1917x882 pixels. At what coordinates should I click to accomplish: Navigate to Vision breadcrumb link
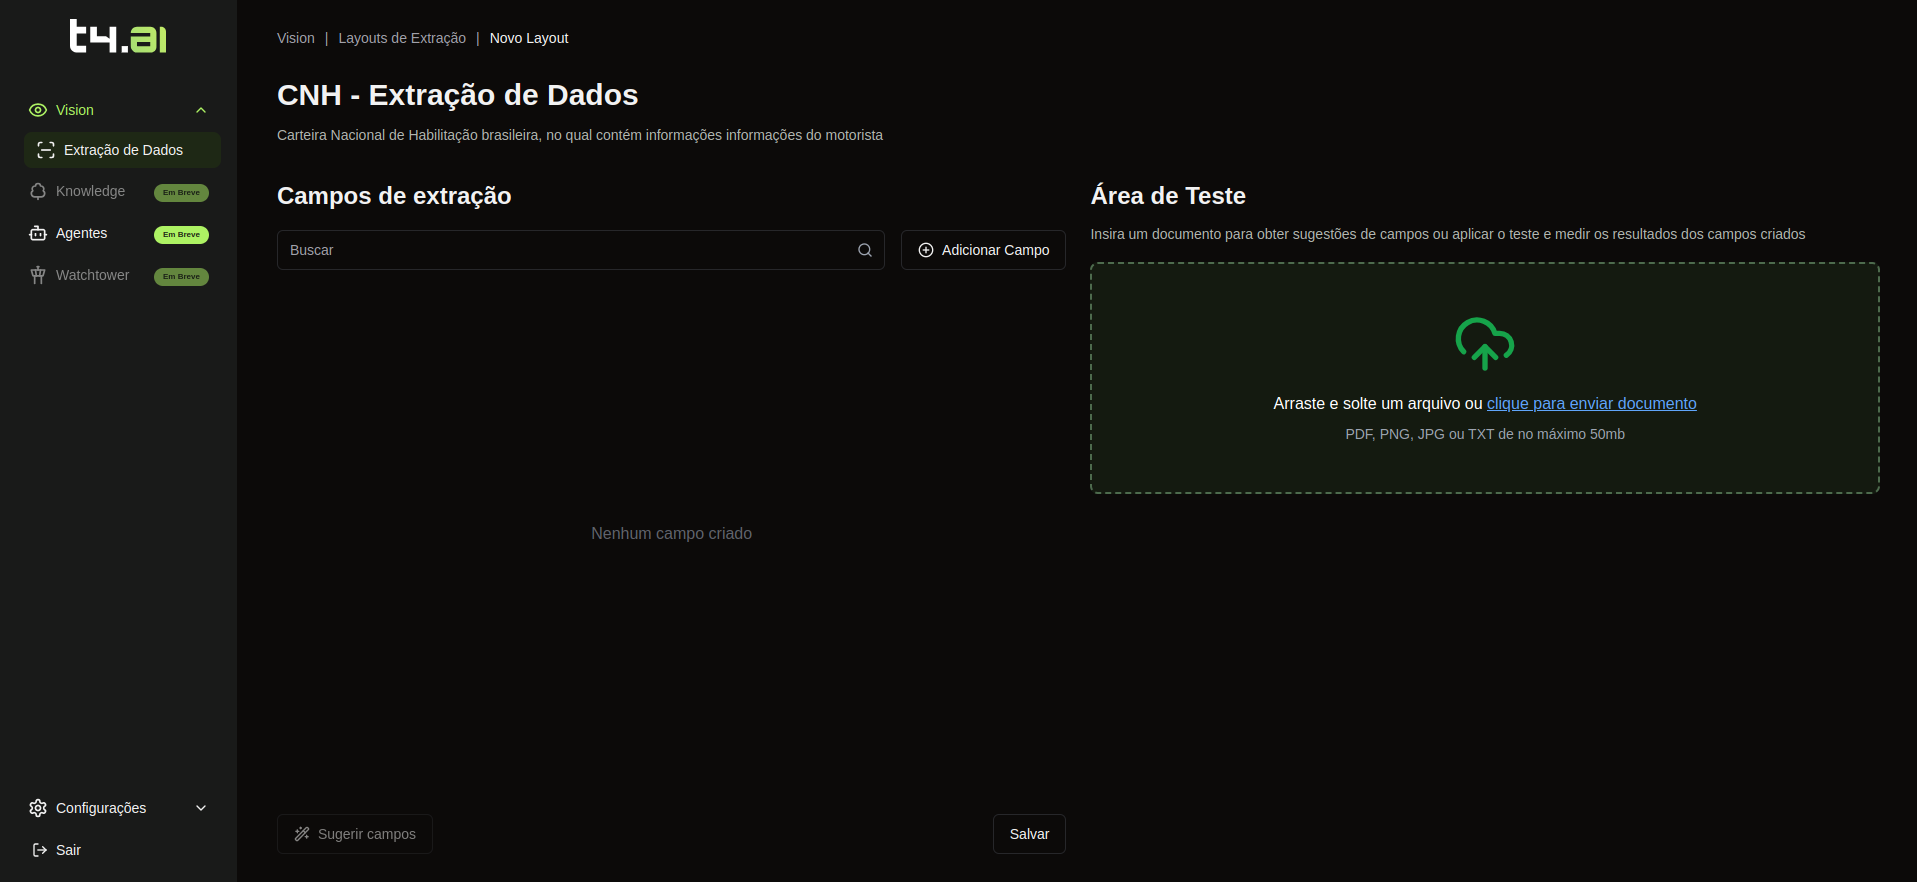point(295,38)
